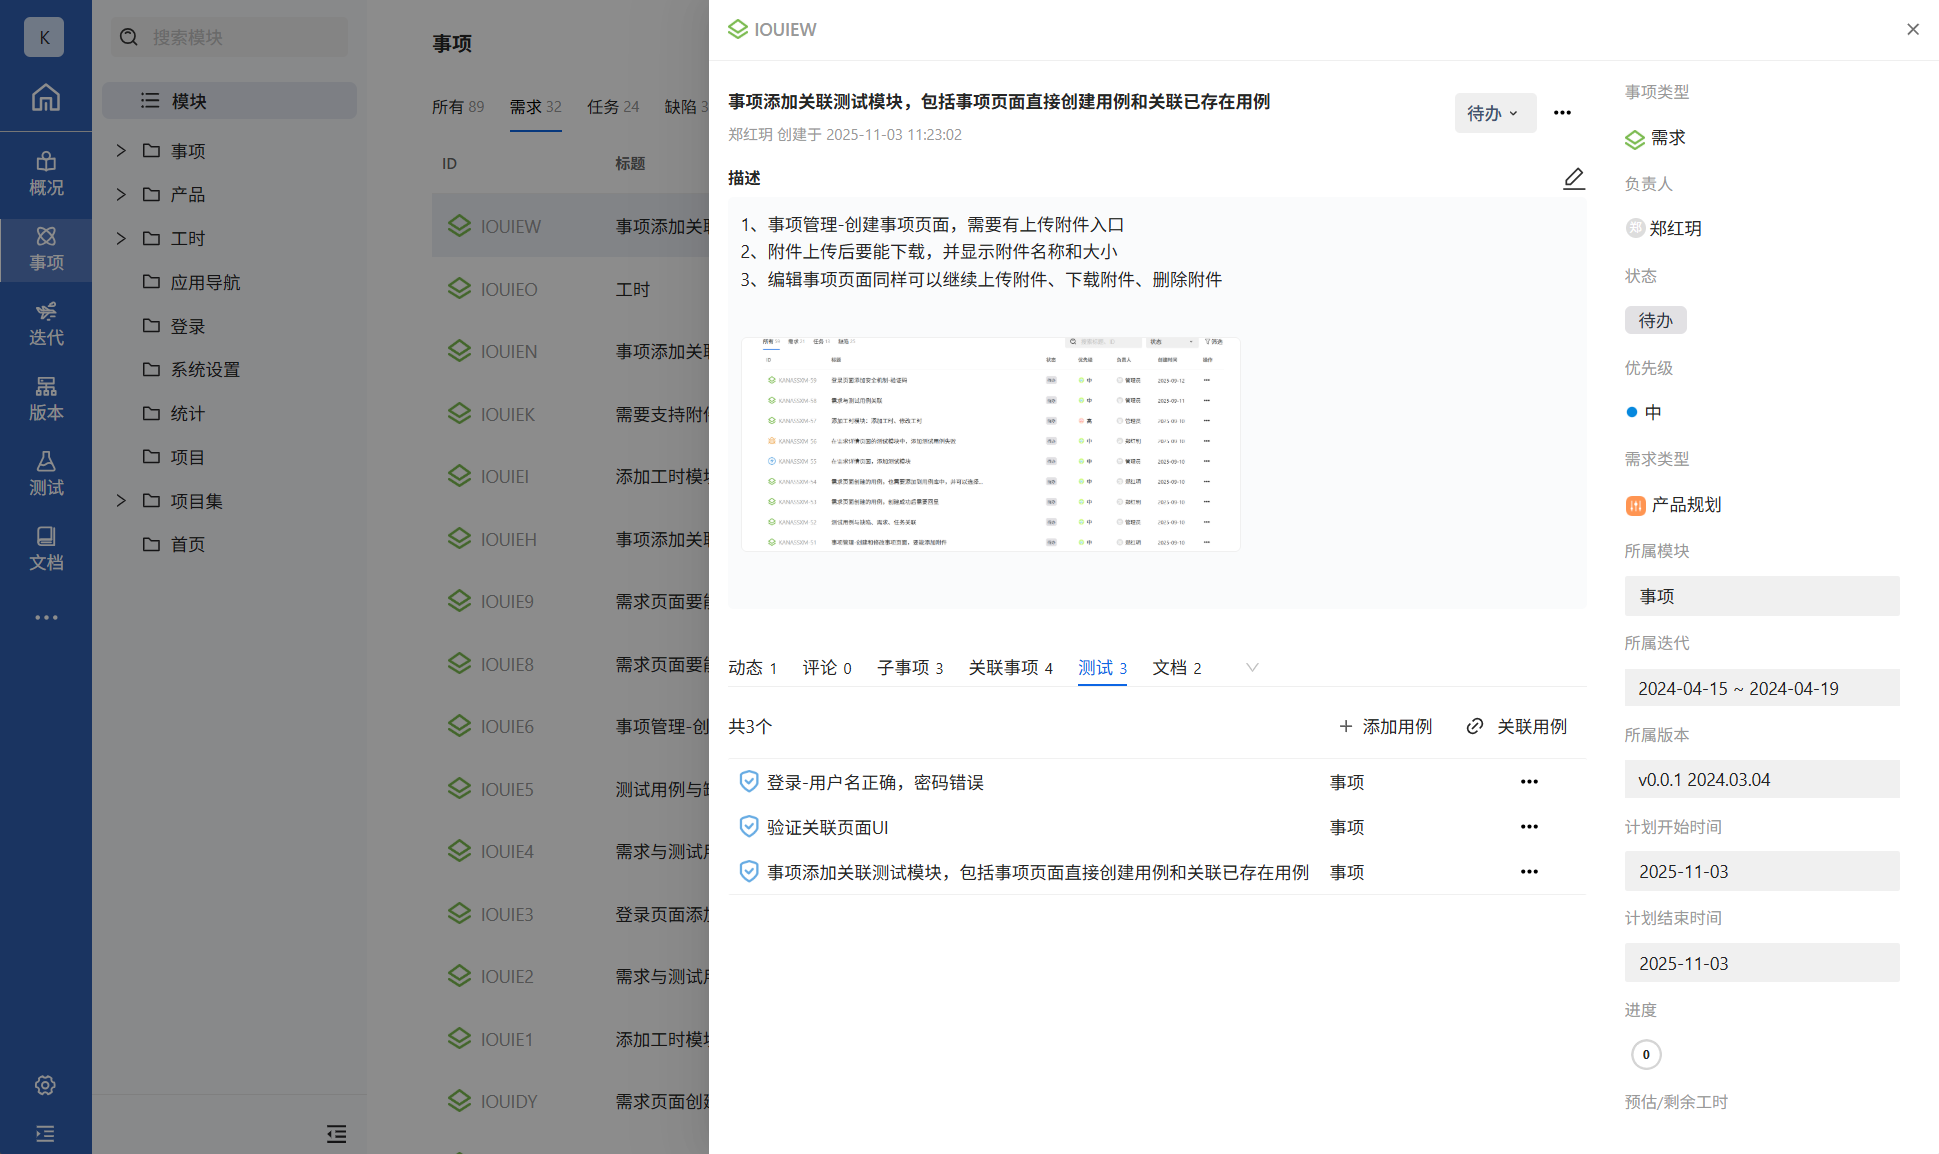The height and width of the screenshot is (1154, 1939).
Task: Click the 版本 version sidebar icon
Action: coord(46,399)
